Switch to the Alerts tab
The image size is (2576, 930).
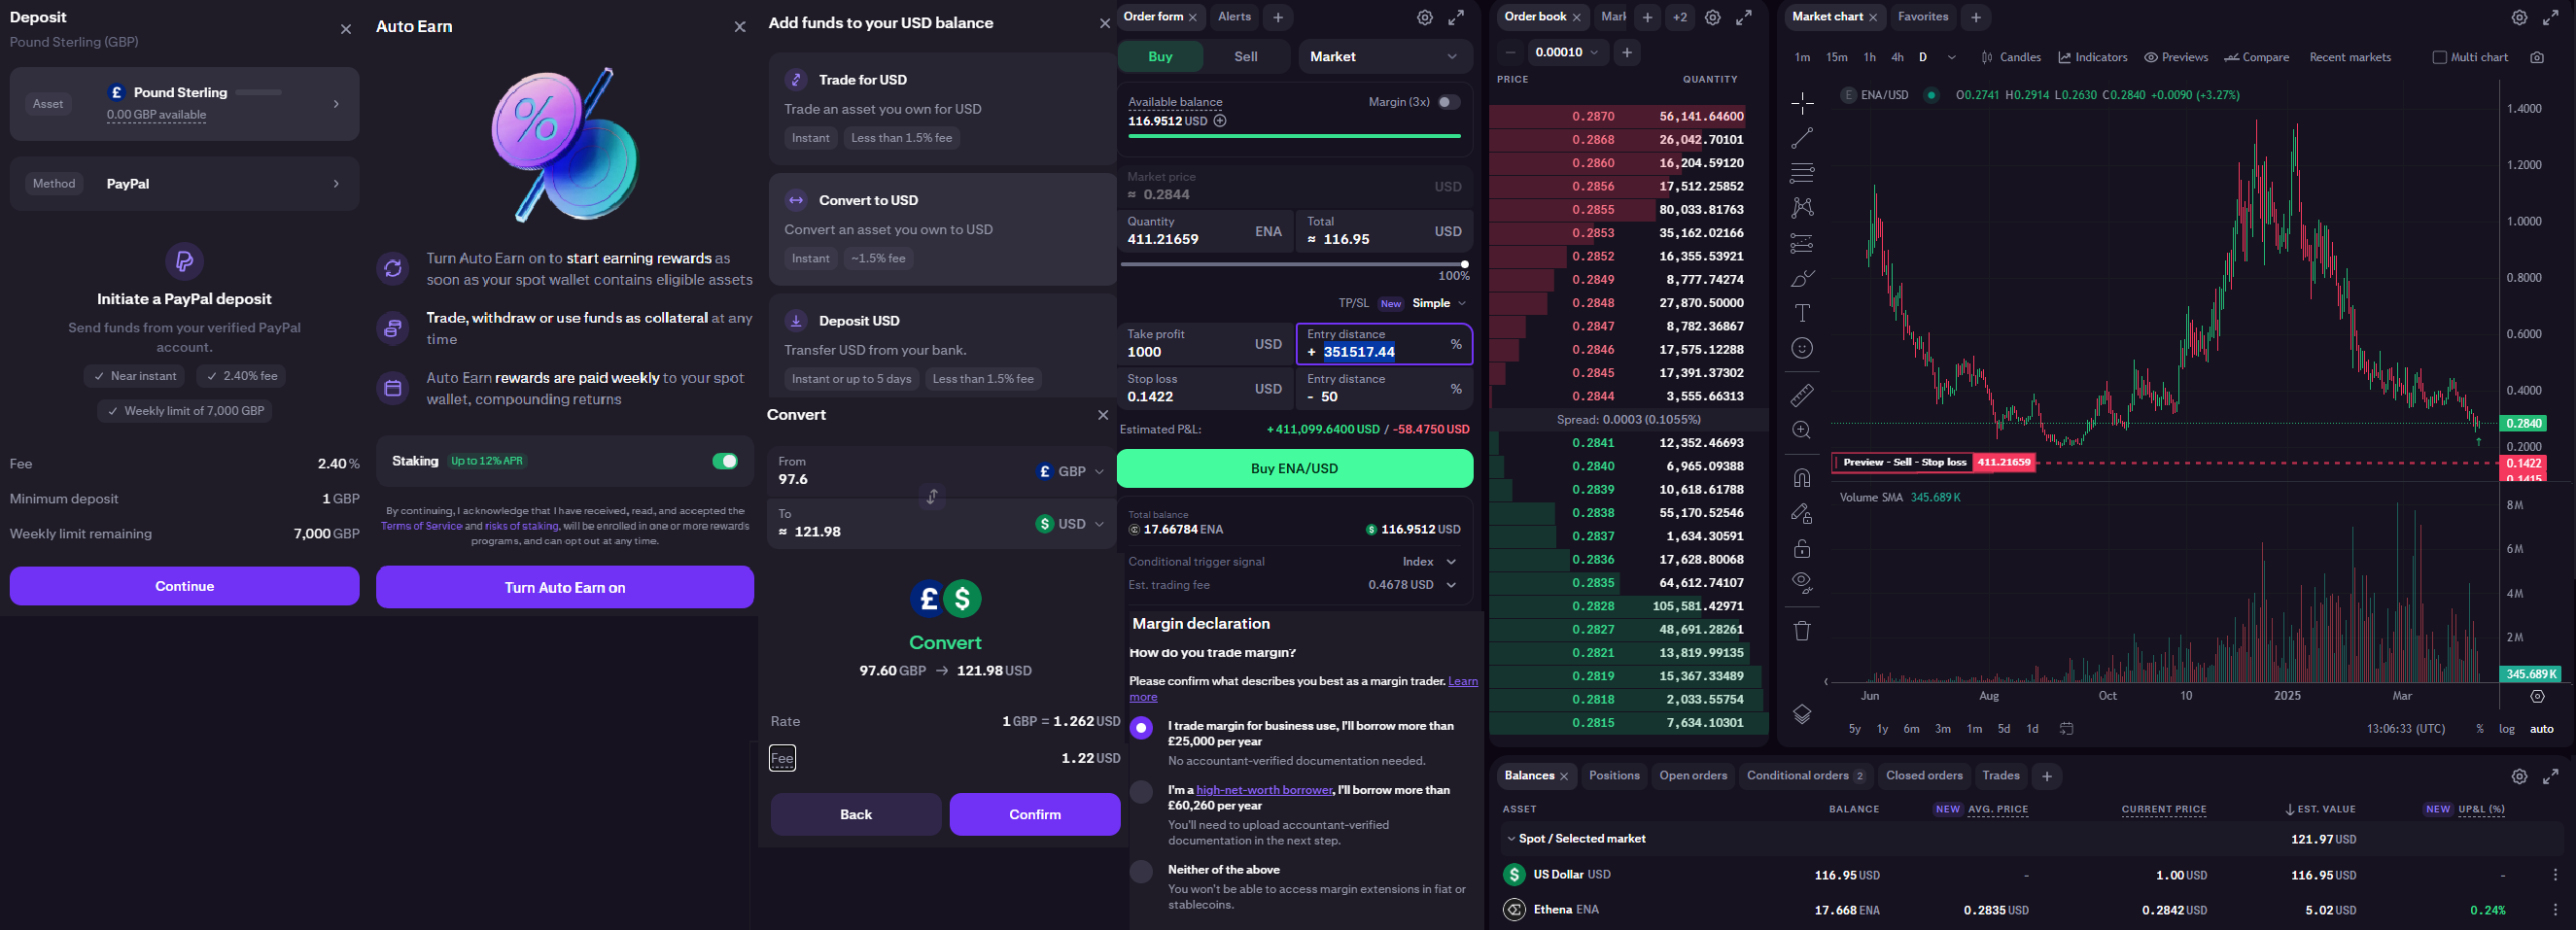tap(1234, 17)
